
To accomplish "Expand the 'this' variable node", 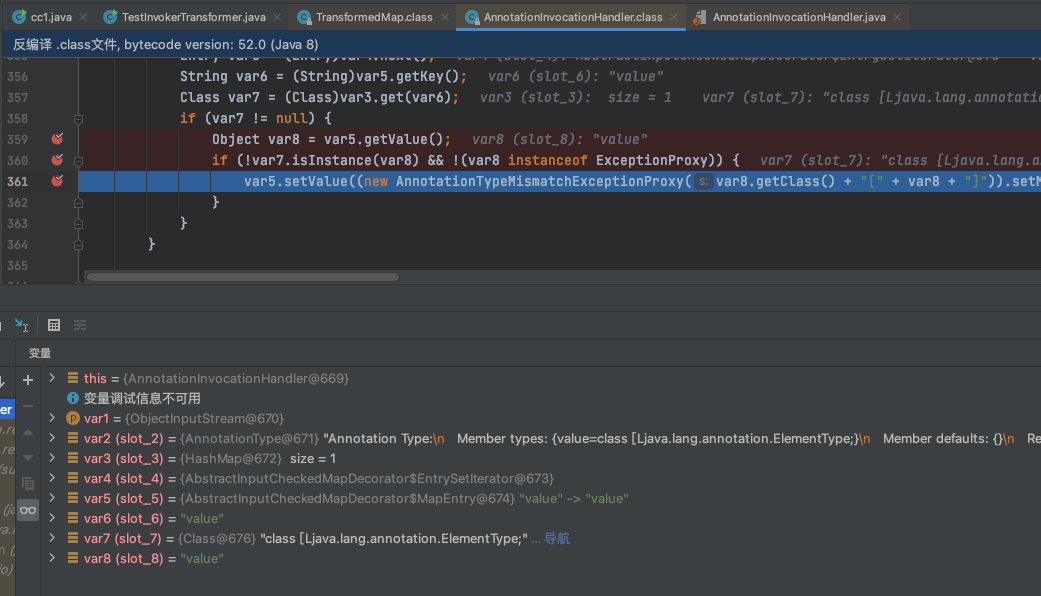I will tap(52, 378).
